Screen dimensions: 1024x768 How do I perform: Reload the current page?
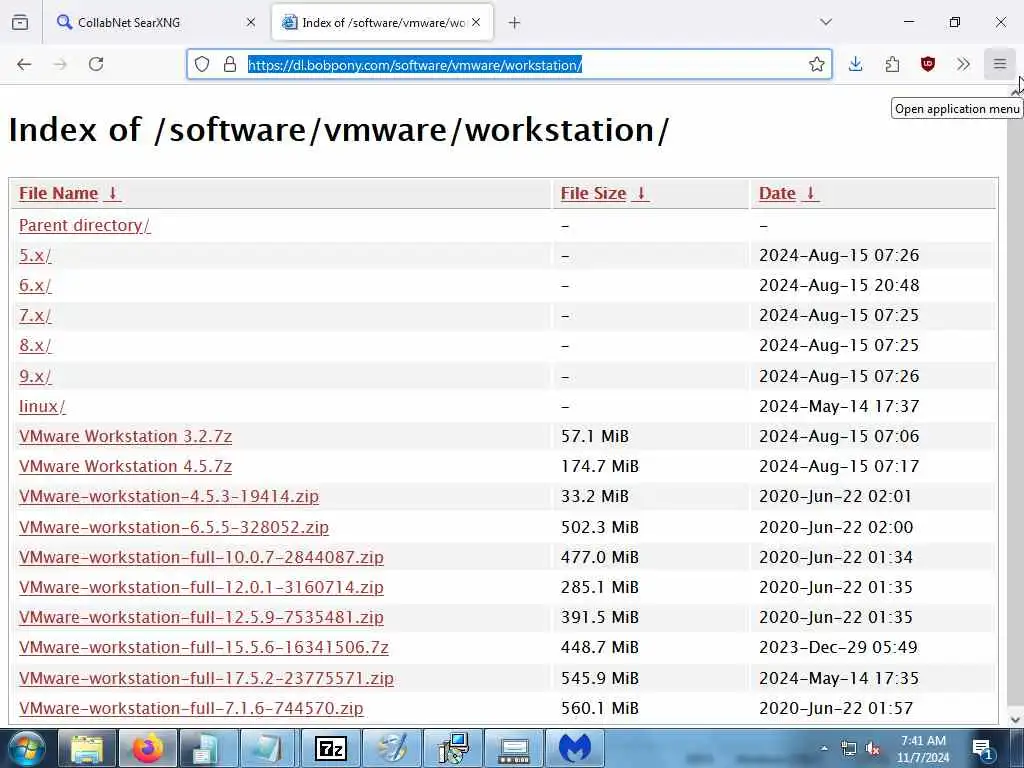coord(96,64)
